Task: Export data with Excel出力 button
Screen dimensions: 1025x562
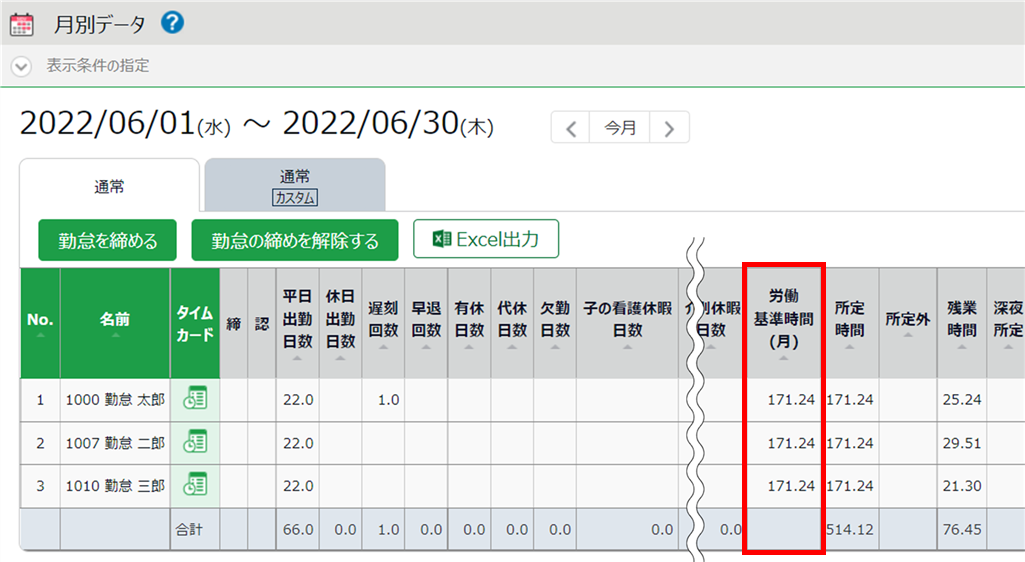Action: (485, 239)
